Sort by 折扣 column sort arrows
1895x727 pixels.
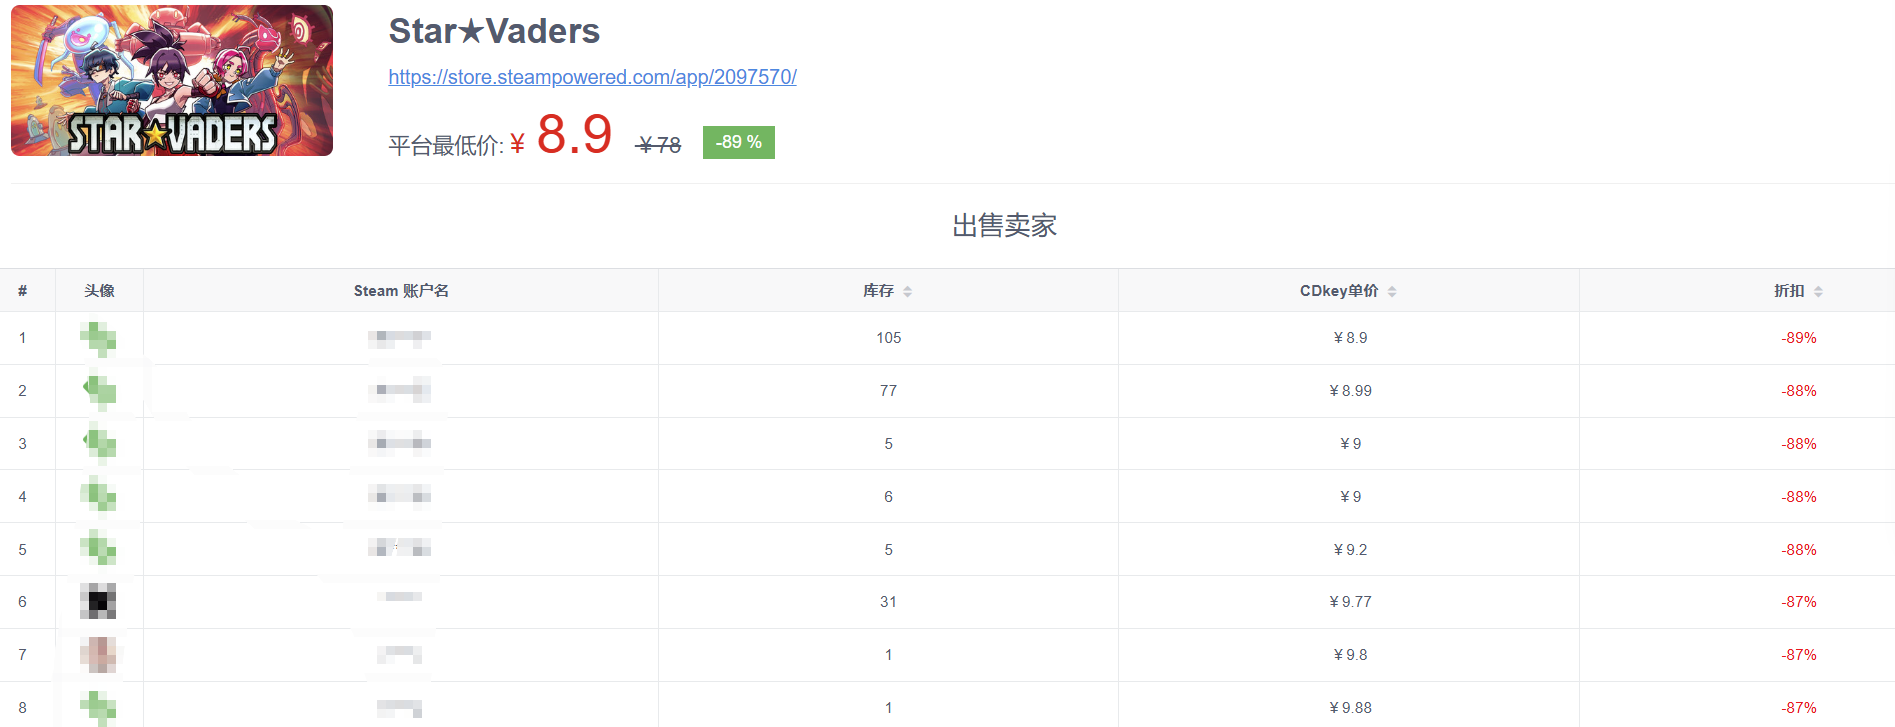coord(1818,291)
